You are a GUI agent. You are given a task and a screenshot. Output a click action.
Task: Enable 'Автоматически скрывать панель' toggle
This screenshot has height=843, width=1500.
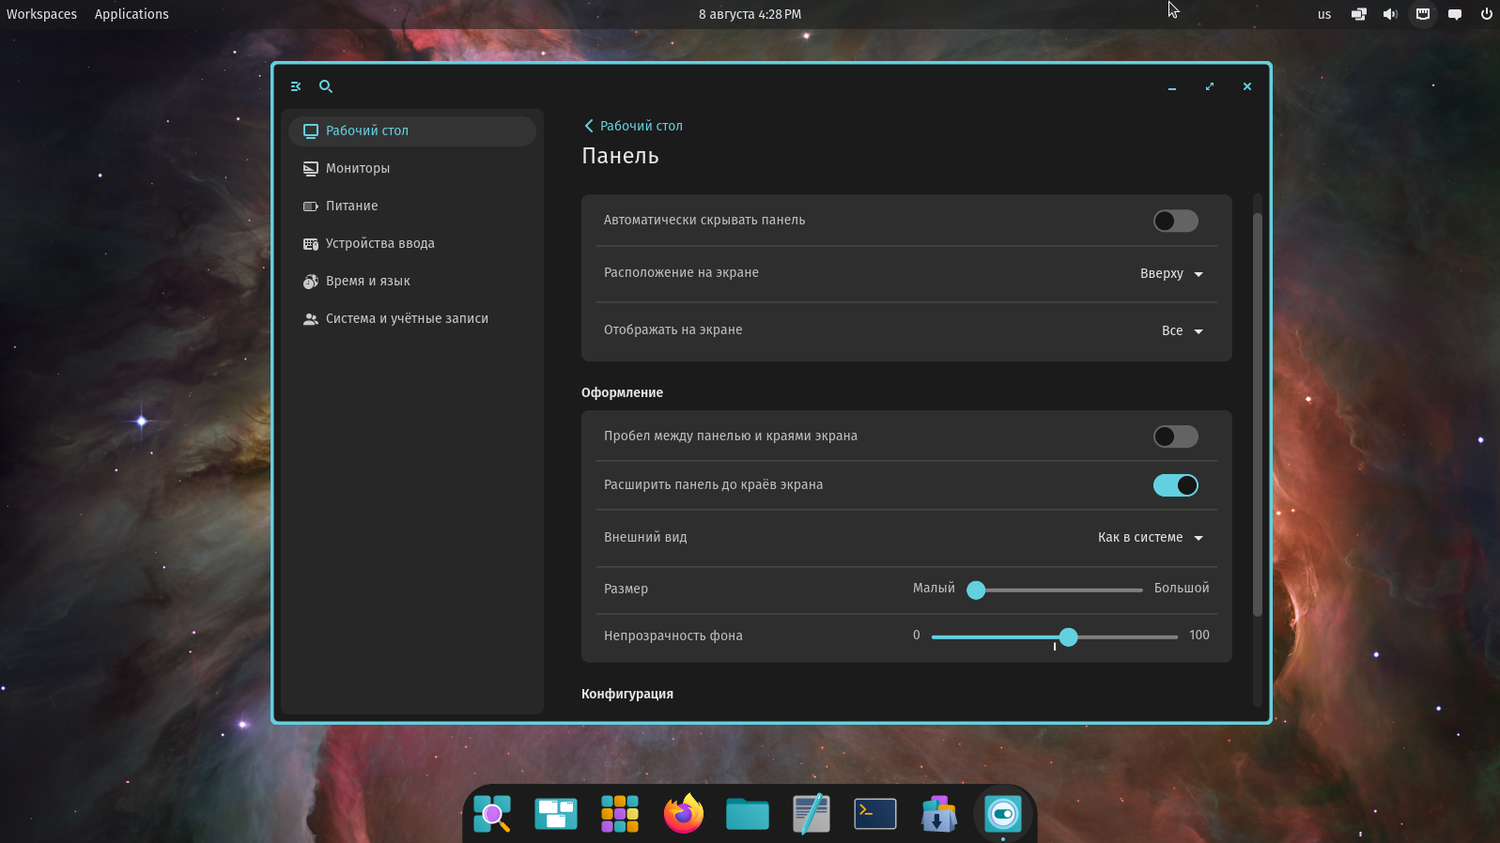click(x=1175, y=221)
